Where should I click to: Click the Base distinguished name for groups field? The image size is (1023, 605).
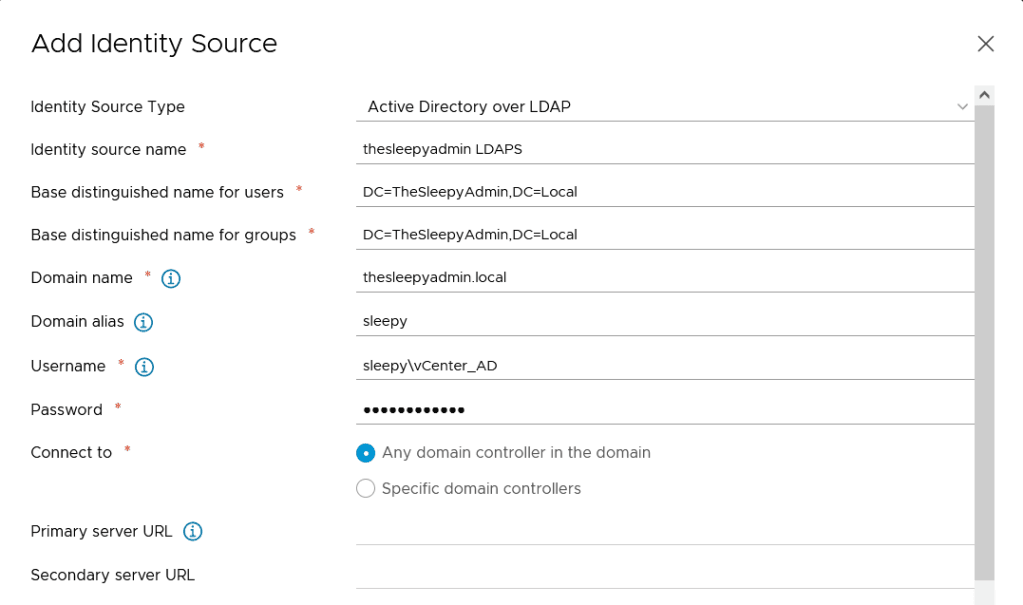[664, 235]
